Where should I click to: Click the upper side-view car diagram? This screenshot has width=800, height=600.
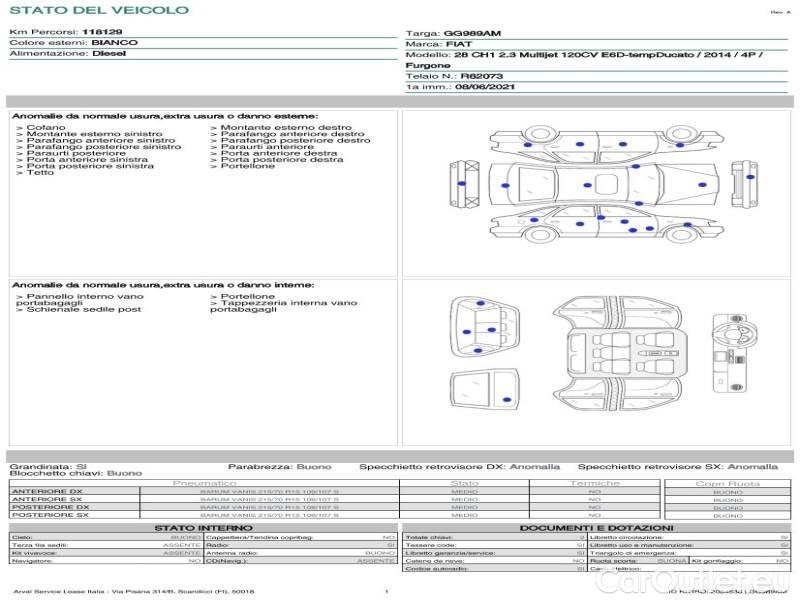[598, 146]
